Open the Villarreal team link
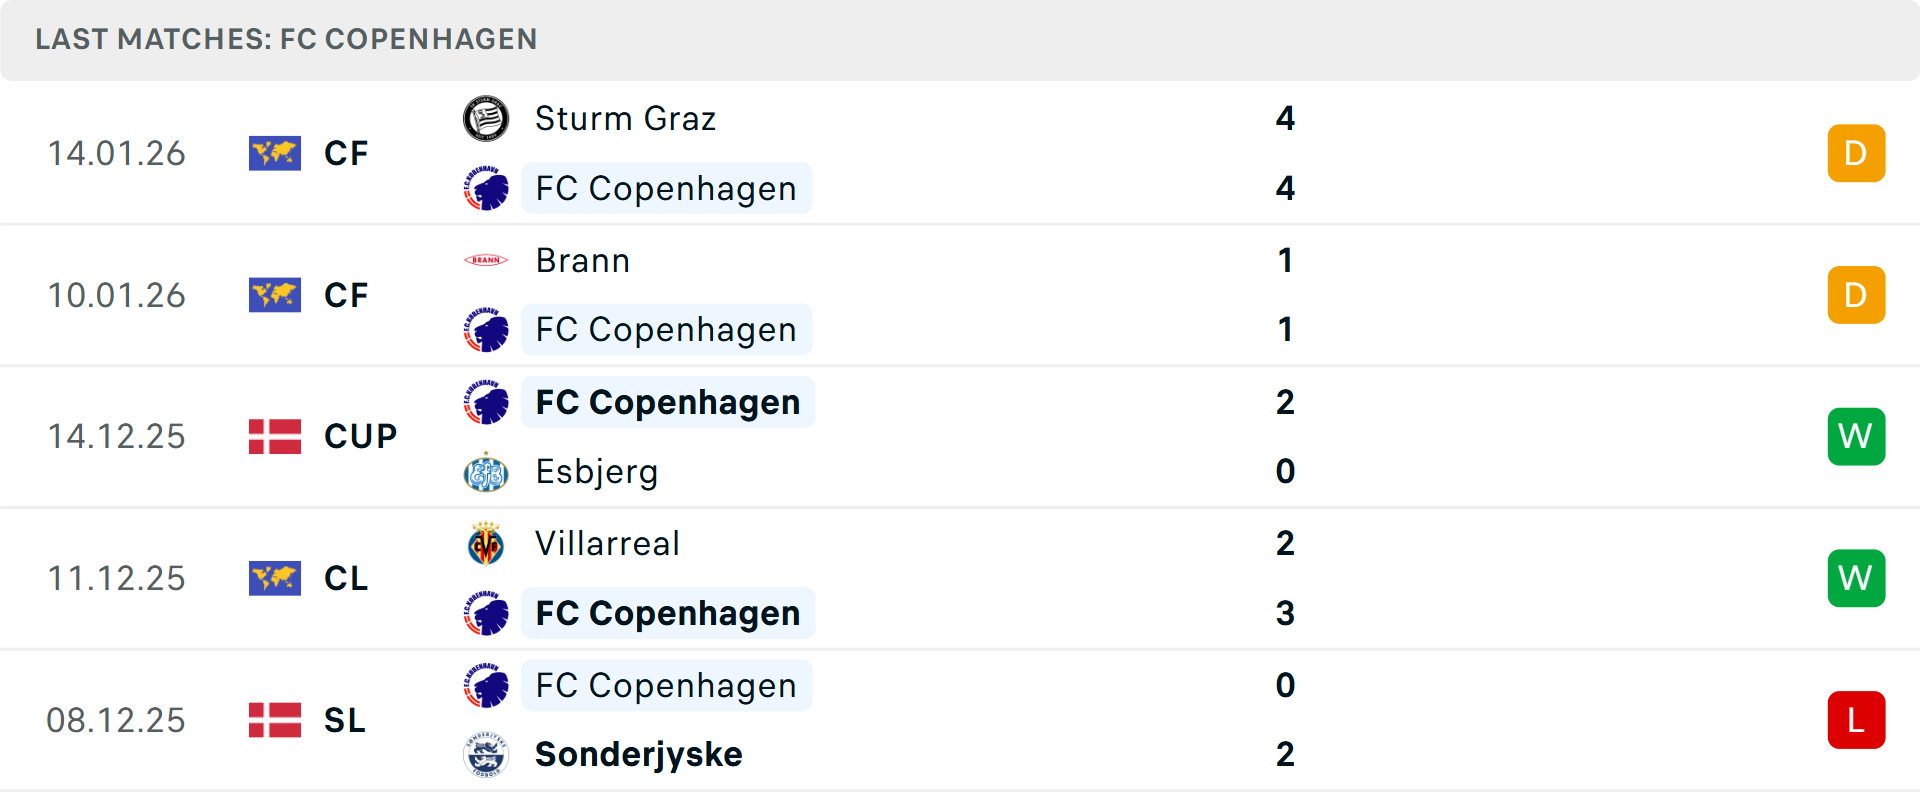 click(607, 544)
